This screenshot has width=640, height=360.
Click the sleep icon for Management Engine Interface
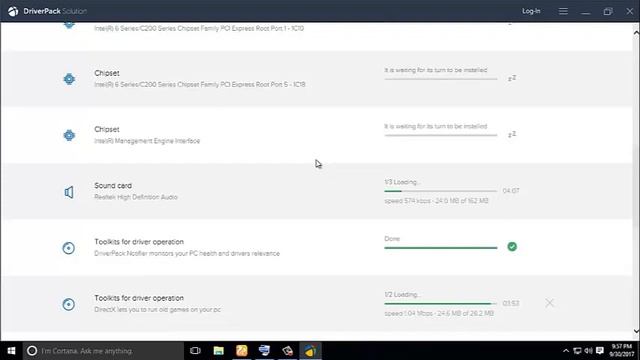[512, 134]
